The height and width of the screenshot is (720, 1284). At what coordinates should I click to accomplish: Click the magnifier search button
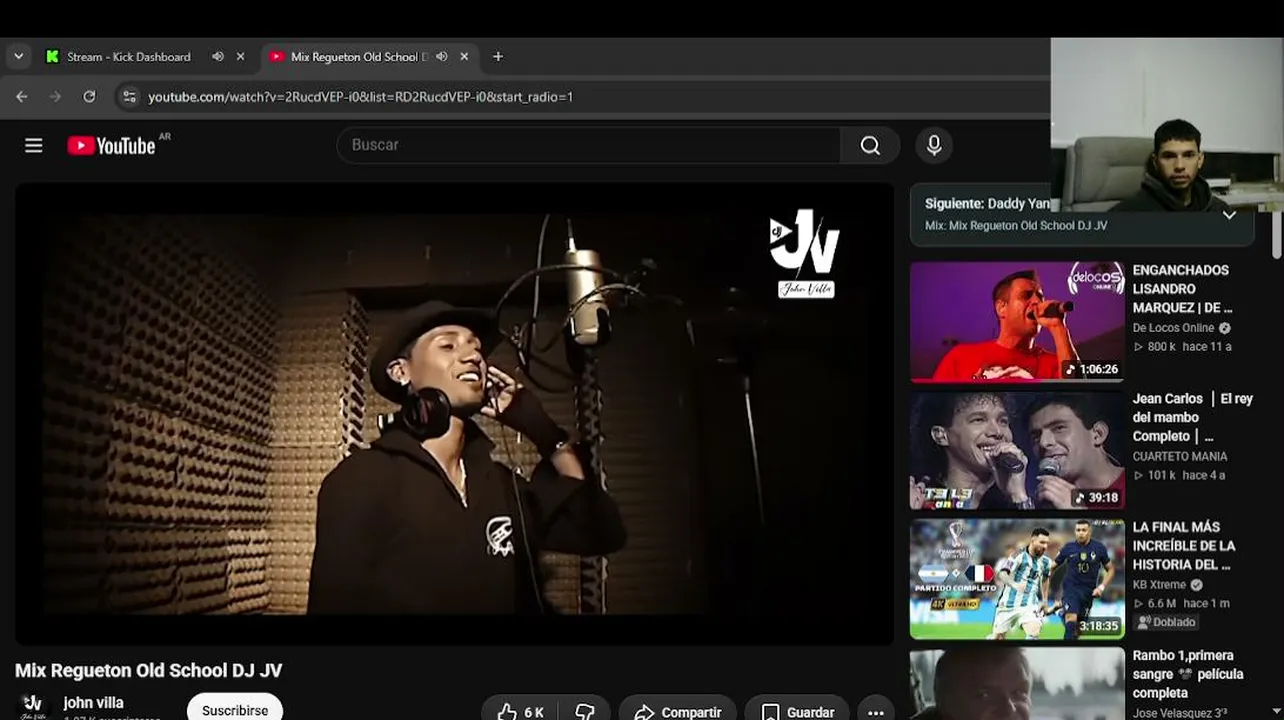pos(870,145)
